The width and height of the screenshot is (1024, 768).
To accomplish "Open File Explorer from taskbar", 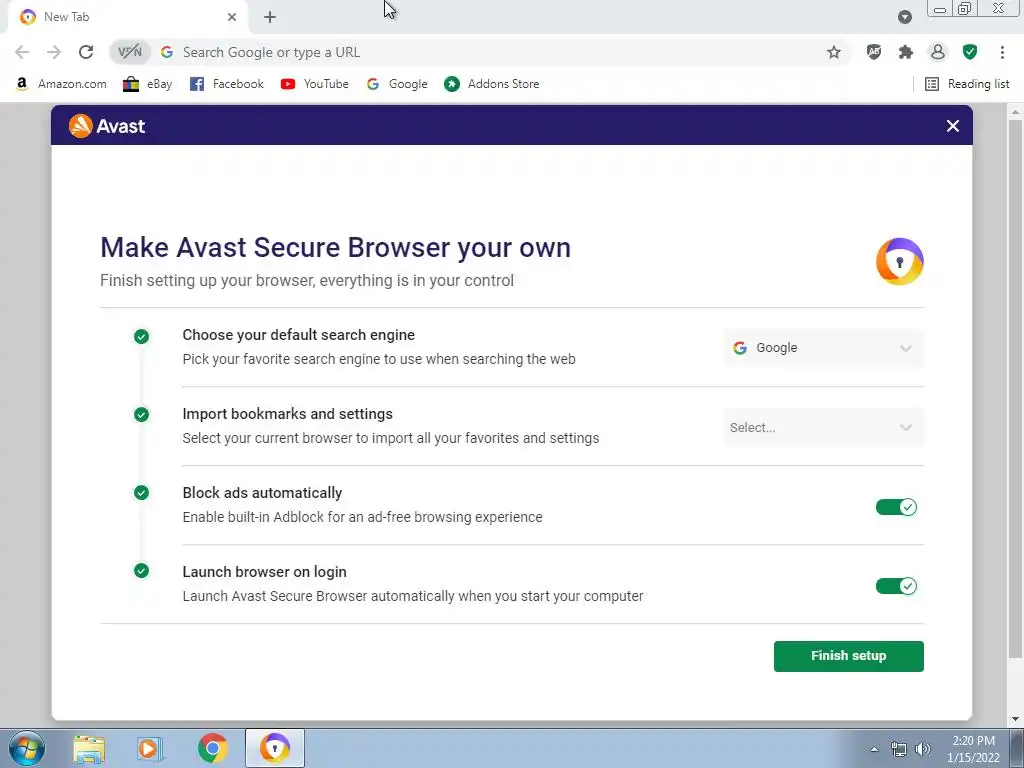I will 89,748.
